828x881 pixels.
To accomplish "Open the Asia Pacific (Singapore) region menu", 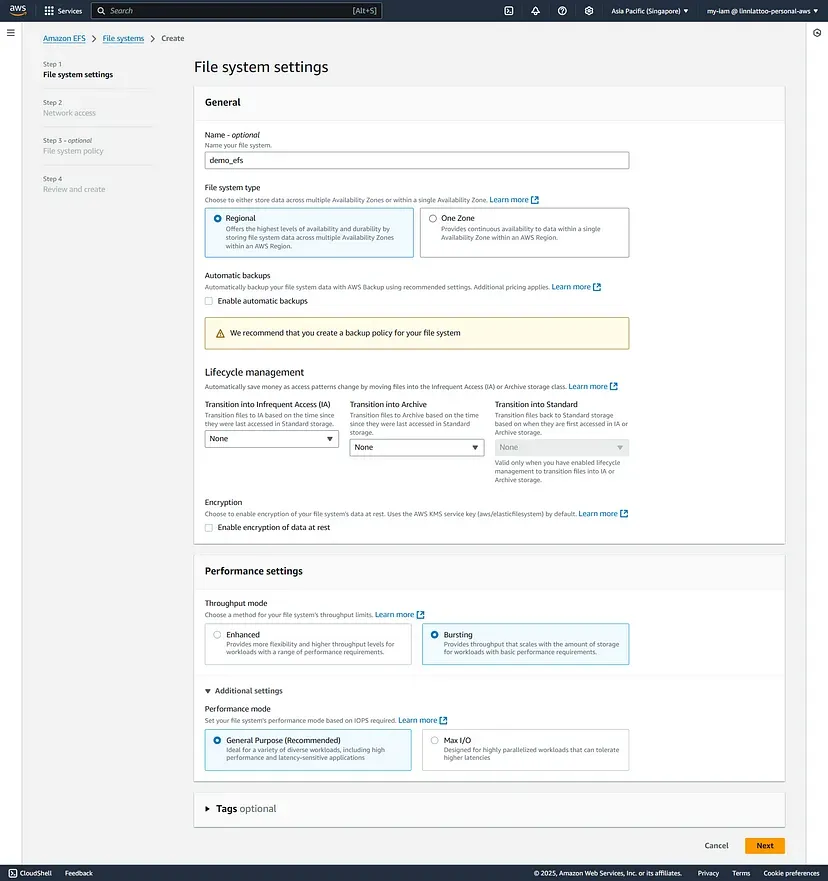I will click(x=649, y=11).
